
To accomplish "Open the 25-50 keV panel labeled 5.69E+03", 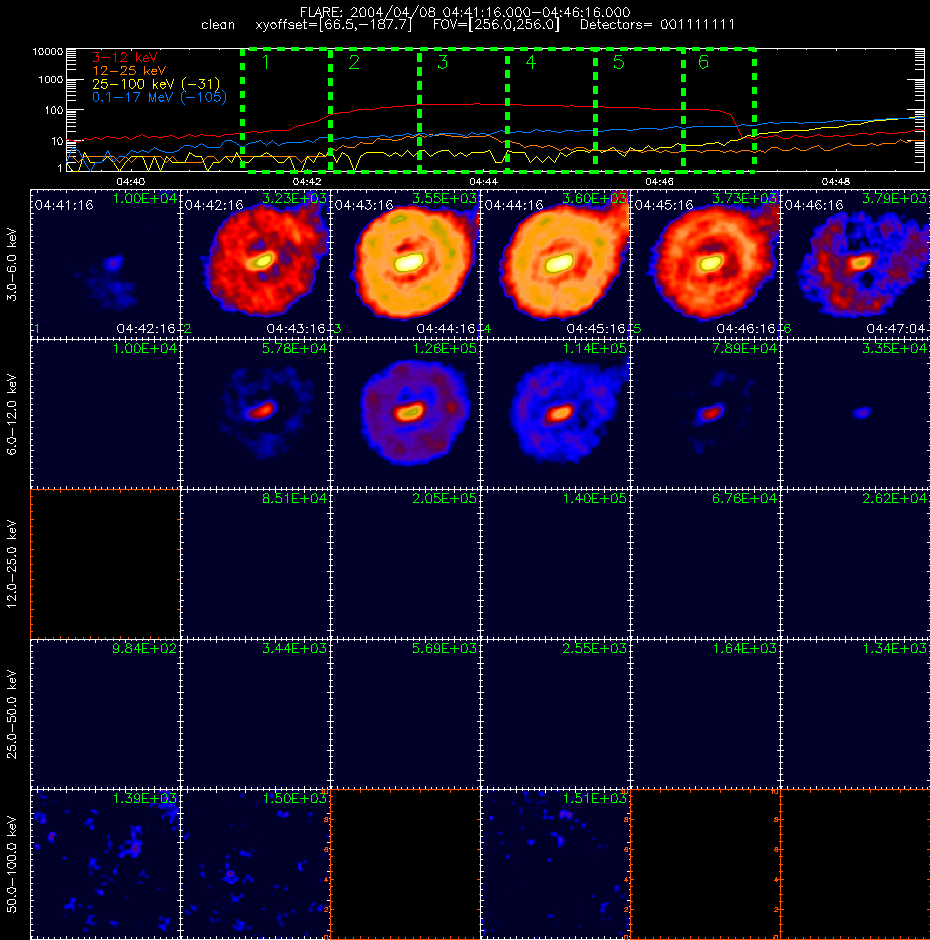I will [405, 714].
